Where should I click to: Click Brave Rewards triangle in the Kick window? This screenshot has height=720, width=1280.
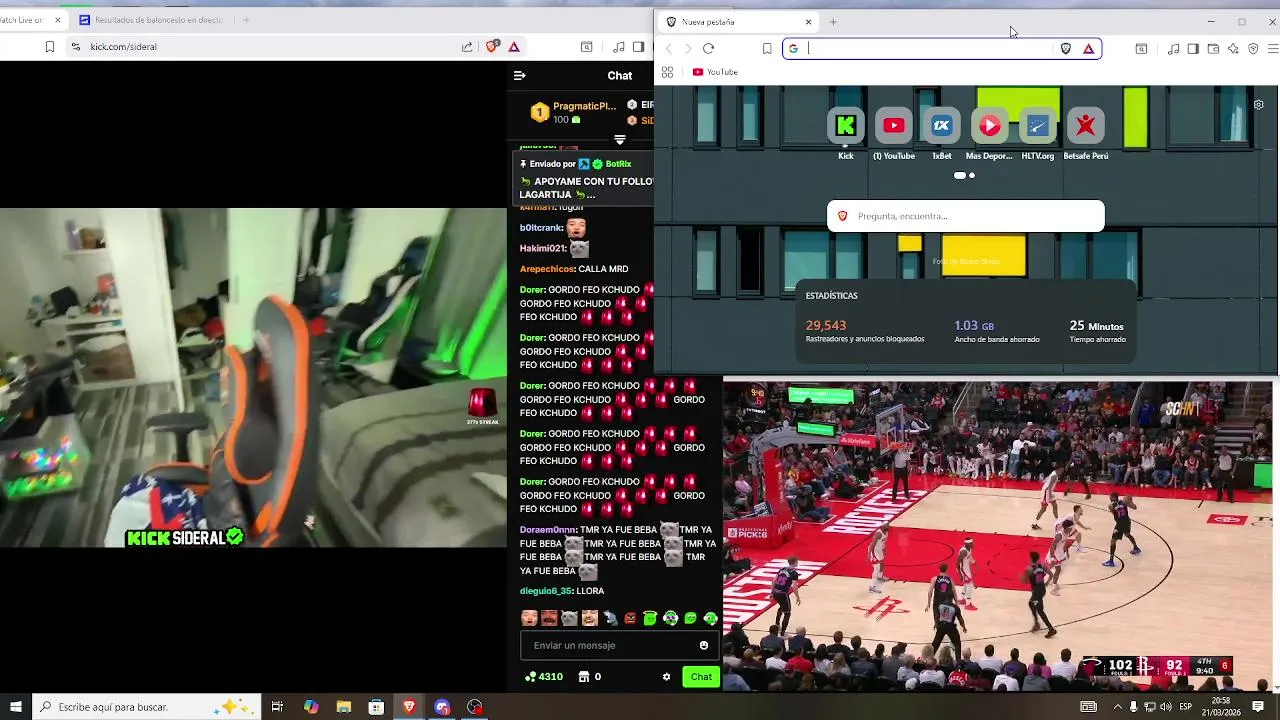(514, 46)
